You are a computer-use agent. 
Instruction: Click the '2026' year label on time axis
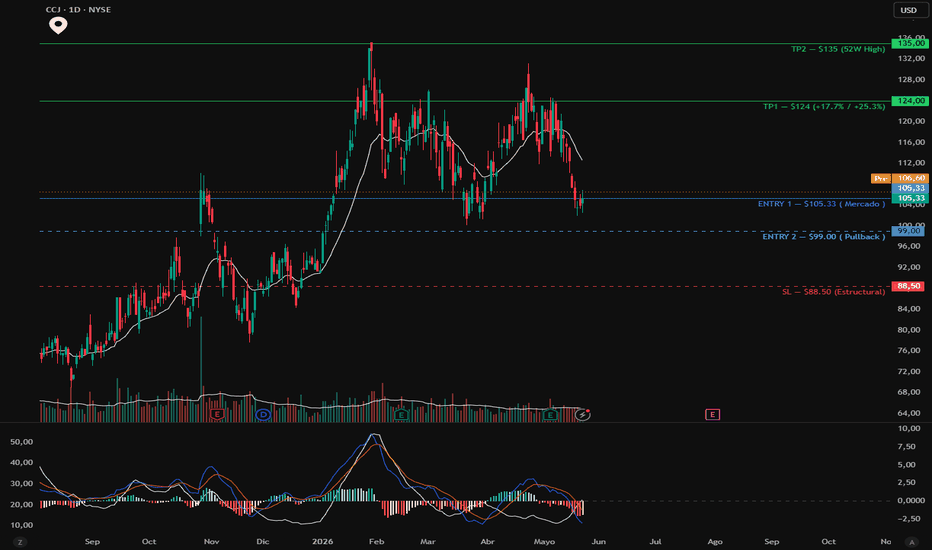(323, 542)
